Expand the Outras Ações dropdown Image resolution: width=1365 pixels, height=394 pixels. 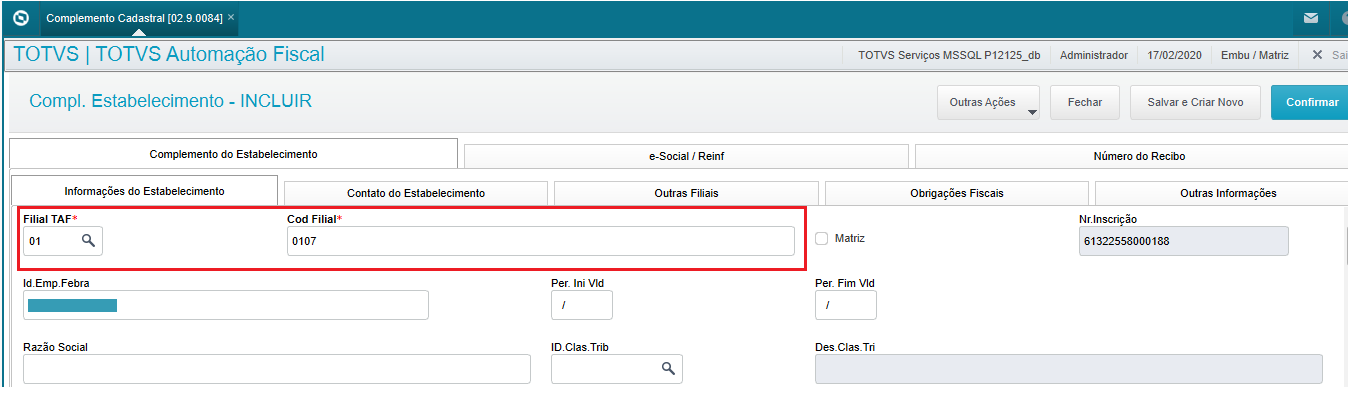click(x=988, y=102)
